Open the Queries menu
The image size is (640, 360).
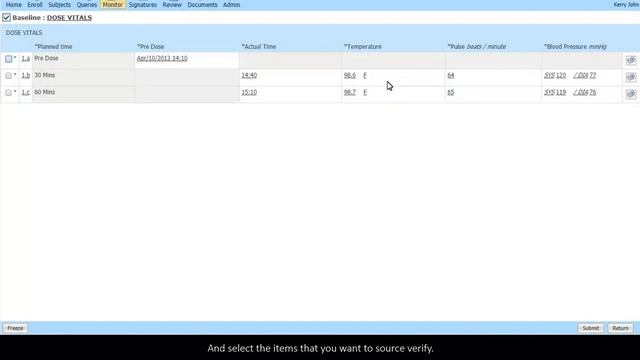pos(87,5)
